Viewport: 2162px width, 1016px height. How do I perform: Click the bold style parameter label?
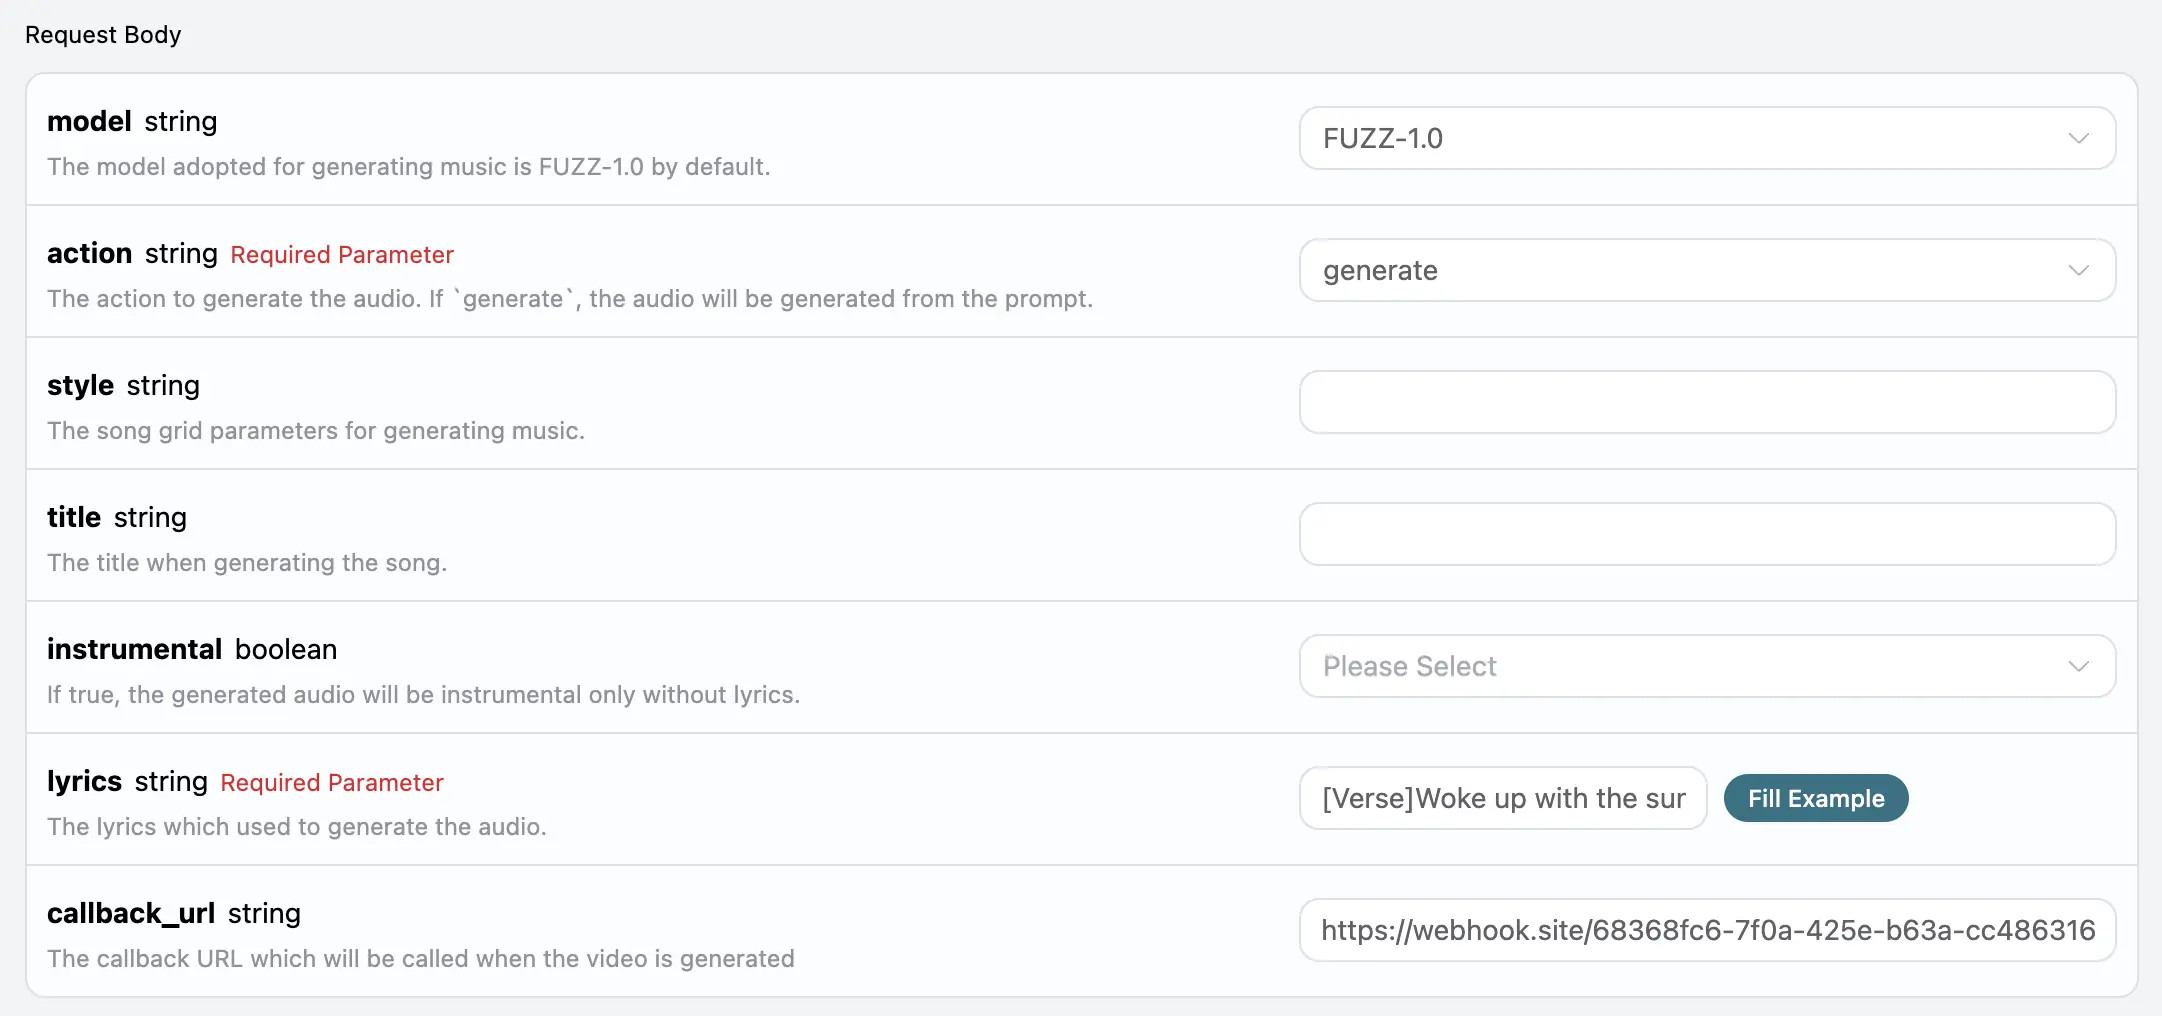point(80,385)
